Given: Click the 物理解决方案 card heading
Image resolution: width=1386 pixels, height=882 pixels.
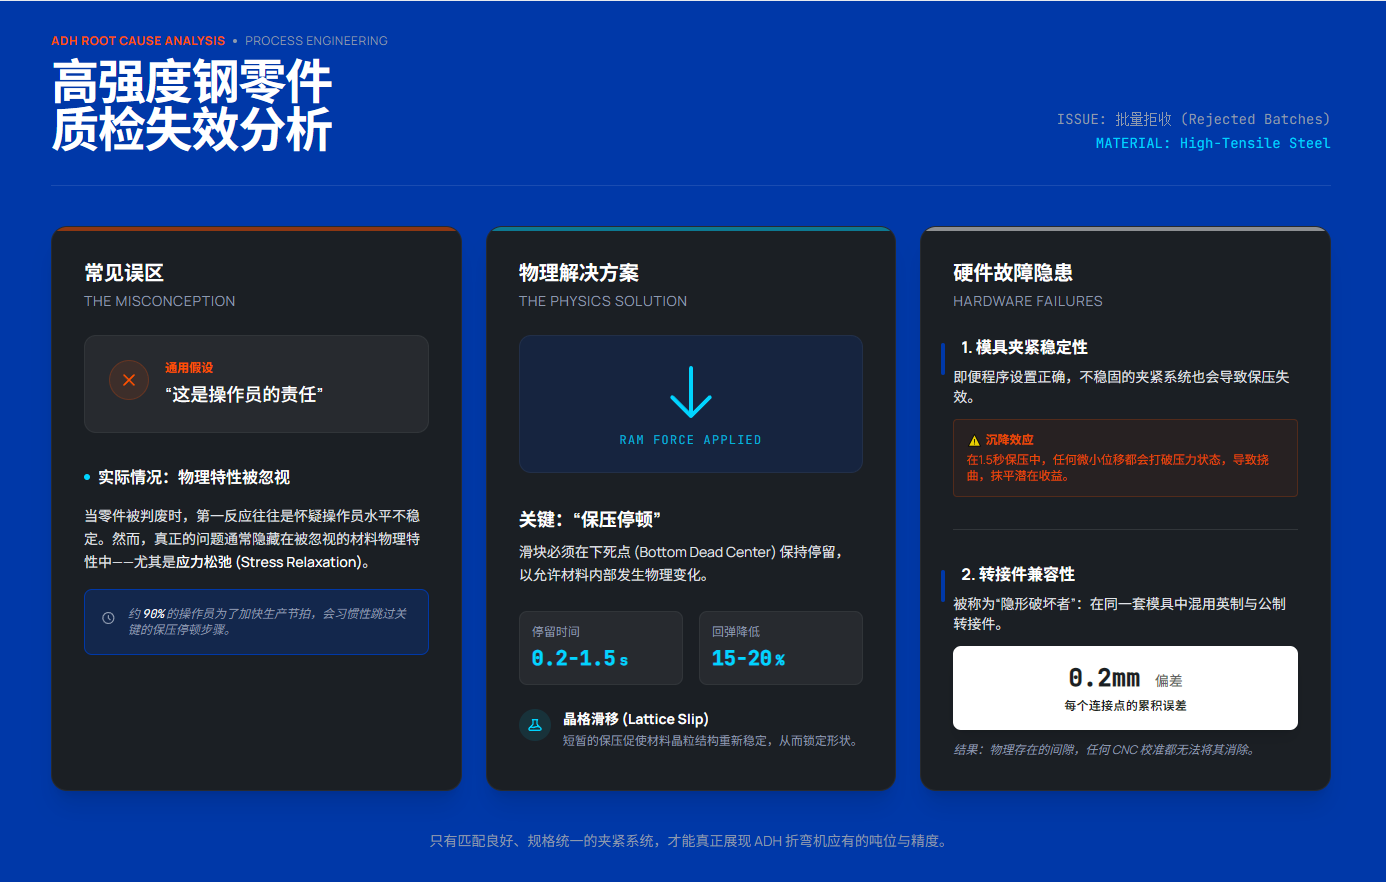Looking at the screenshot, I should pos(579,273).
